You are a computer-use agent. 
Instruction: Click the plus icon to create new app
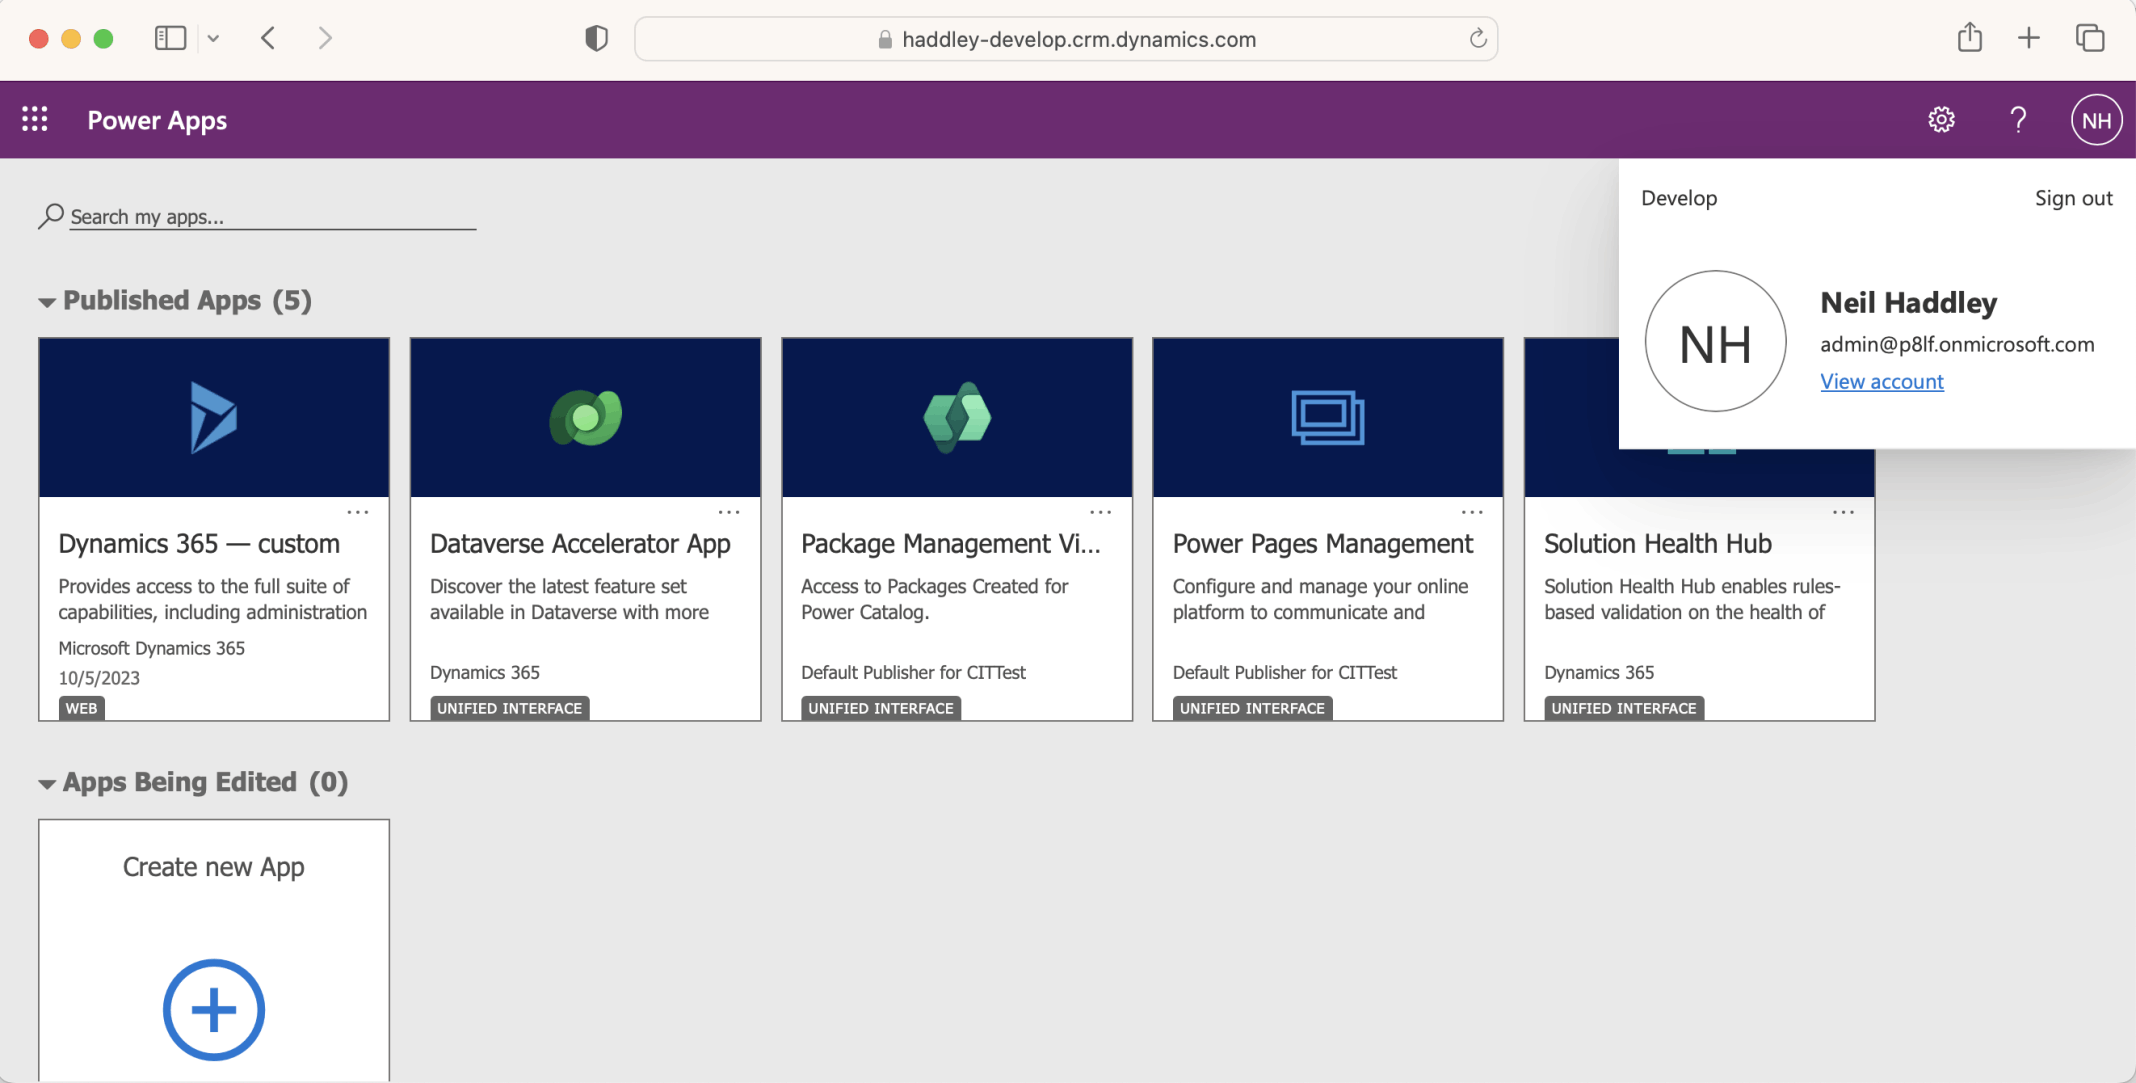(x=214, y=1009)
